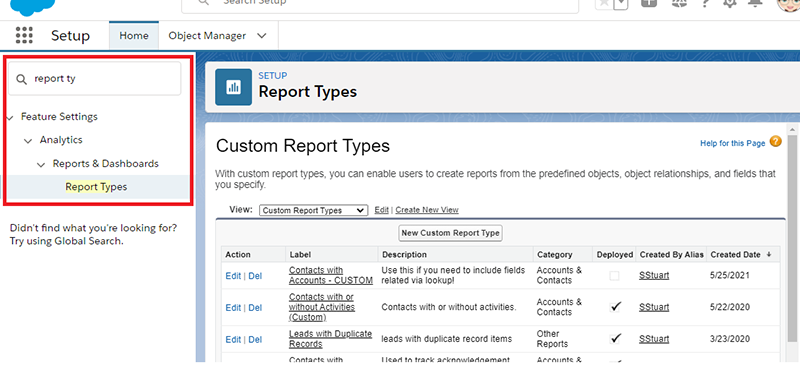Click the Report Types header chart icon

click(x=233, y=87)
